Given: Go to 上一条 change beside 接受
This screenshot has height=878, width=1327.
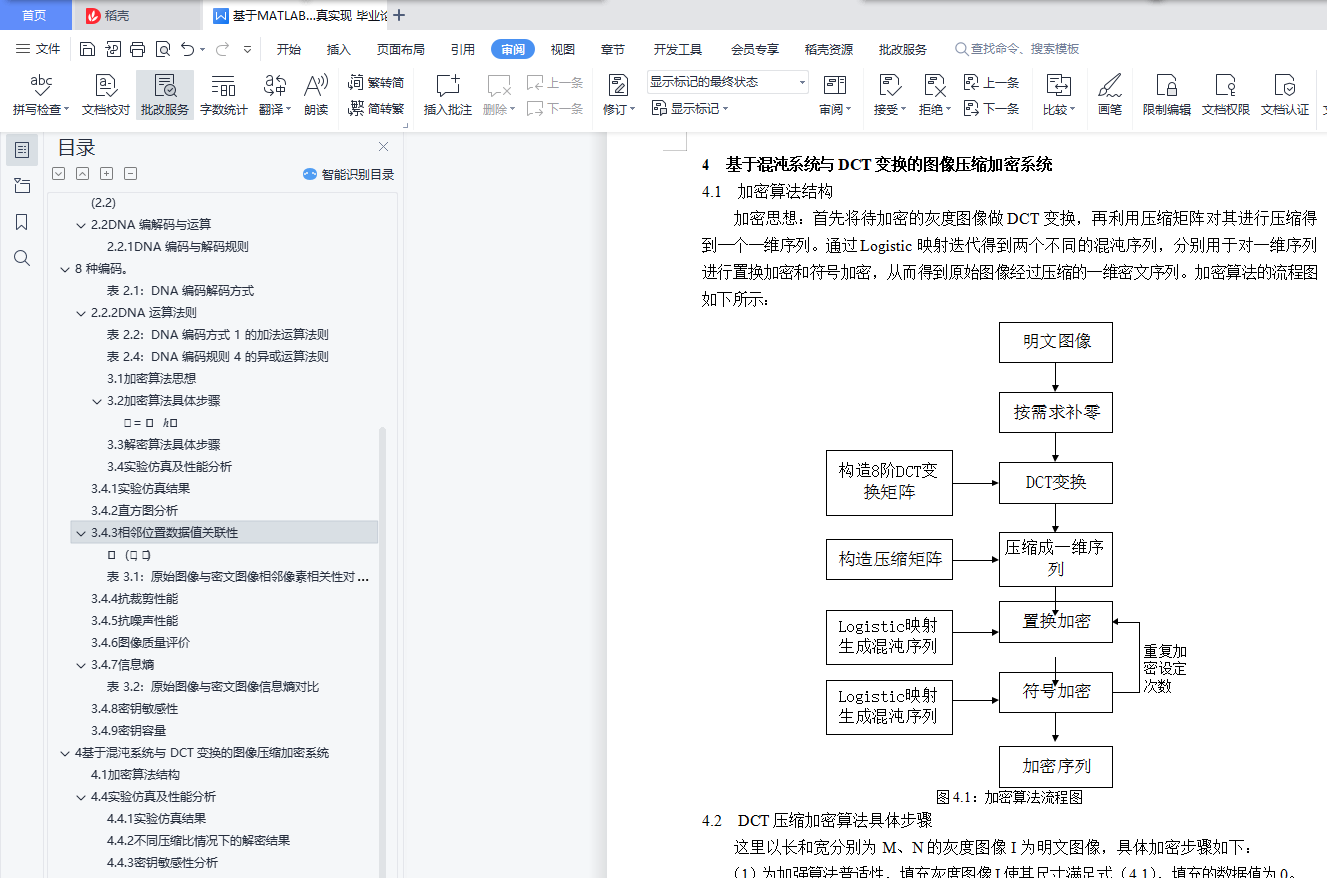Looking at the screenshot, I should coord(992,83).
